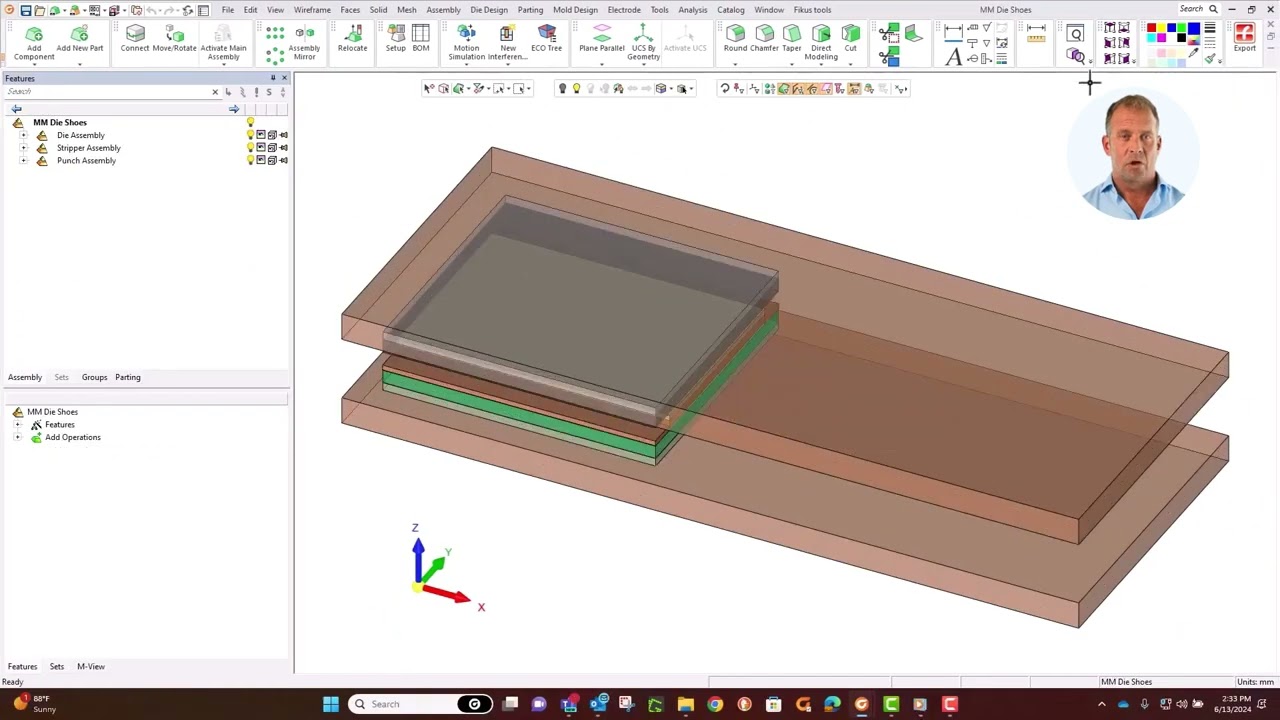This screenshot has height=720, width=1280.
Task: Toggle visibility bulb for Stripper Assembly
Action: click(250, 148)
